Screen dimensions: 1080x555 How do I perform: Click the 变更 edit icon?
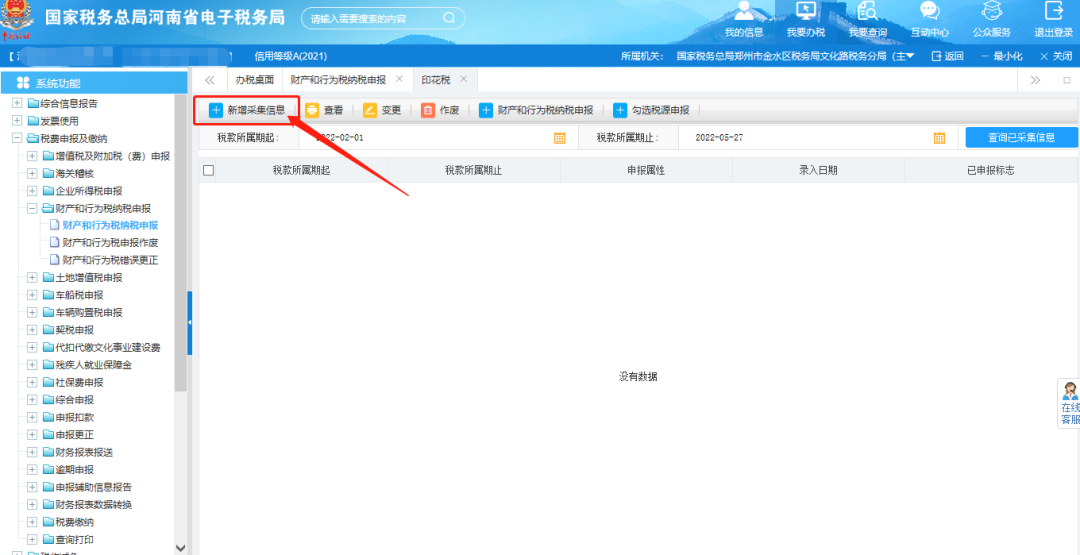(370, 110)
